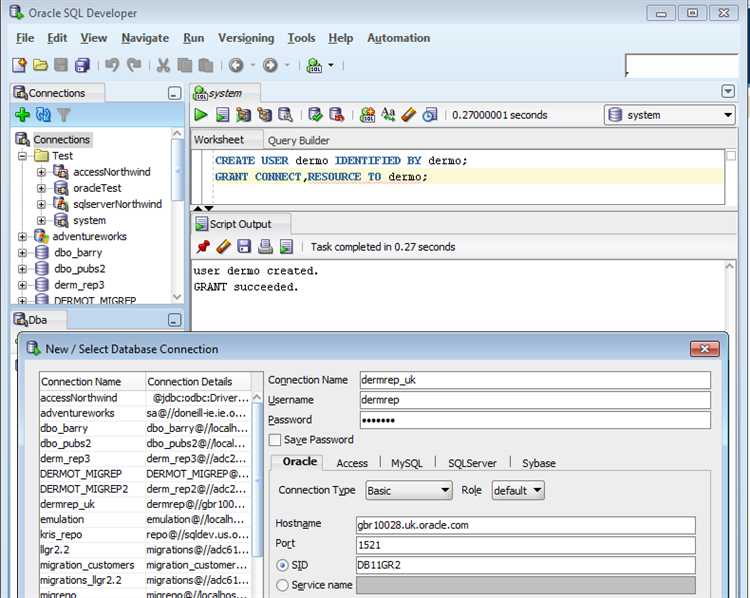Click the filter funnel icon in Connections panel
Image resolution: width=750 pixels, height=598 pixels.
point(64,115)
